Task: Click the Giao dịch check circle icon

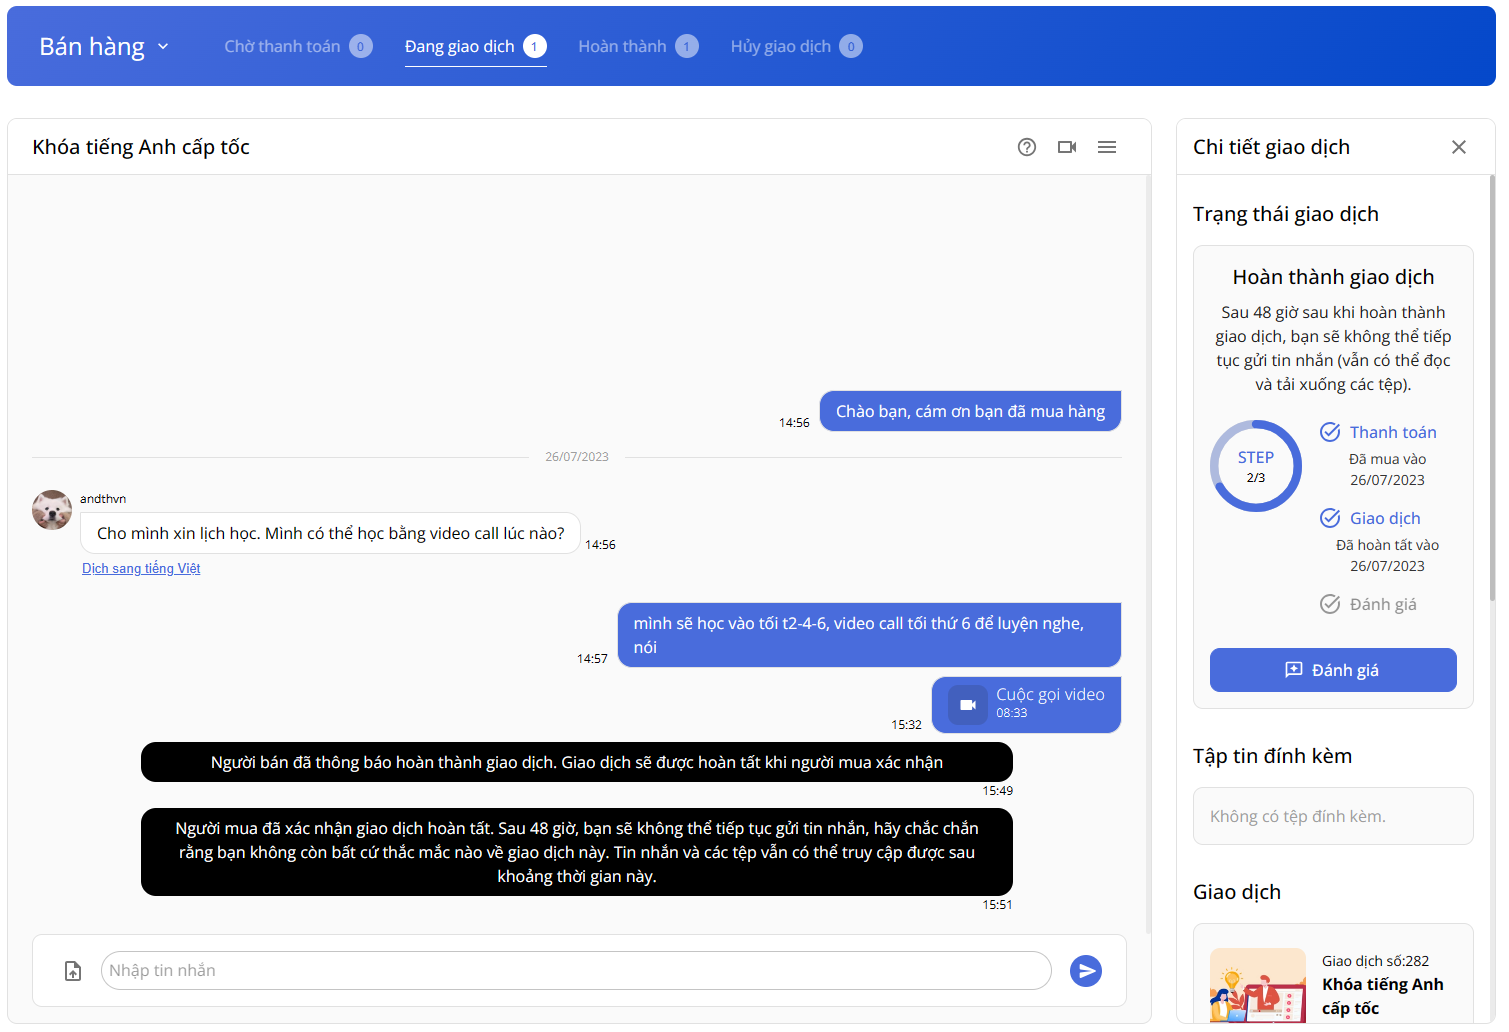Action: click(x=1330, y=518)
